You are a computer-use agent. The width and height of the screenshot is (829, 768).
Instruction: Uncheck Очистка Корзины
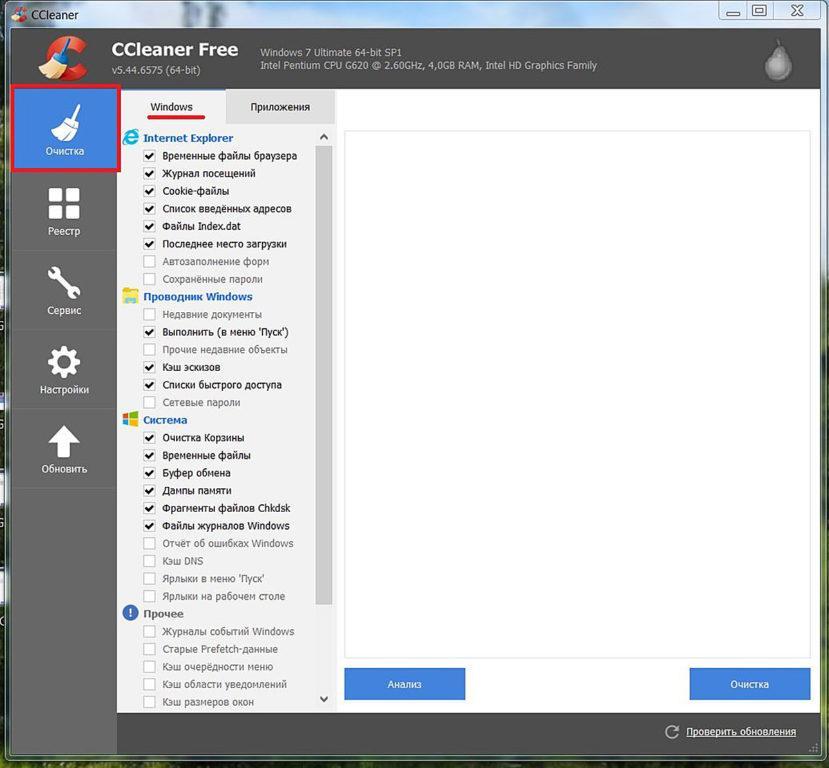pyautogui.click(x=150, y=438)
